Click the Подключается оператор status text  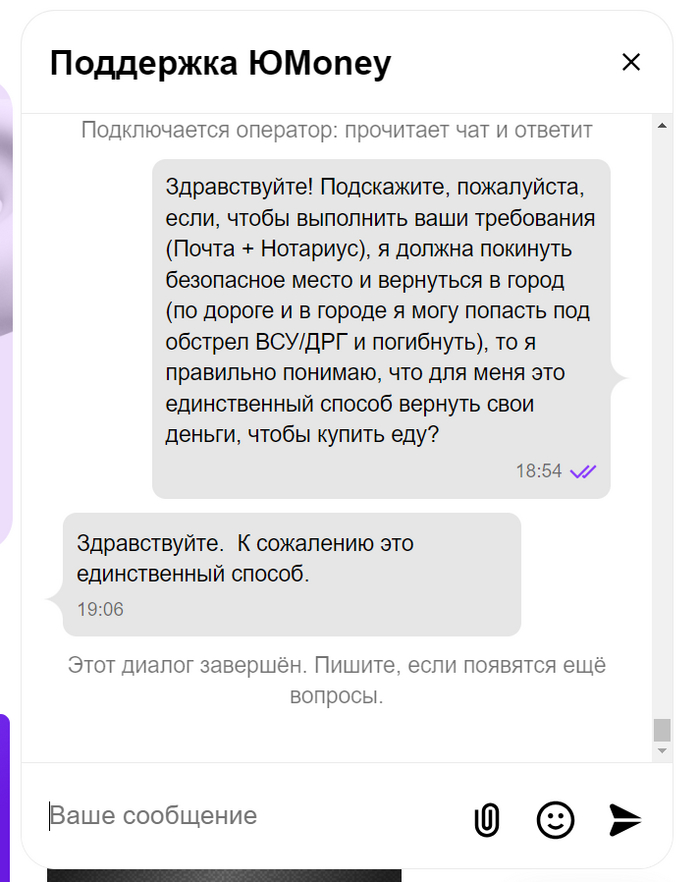tap(337, 130)
